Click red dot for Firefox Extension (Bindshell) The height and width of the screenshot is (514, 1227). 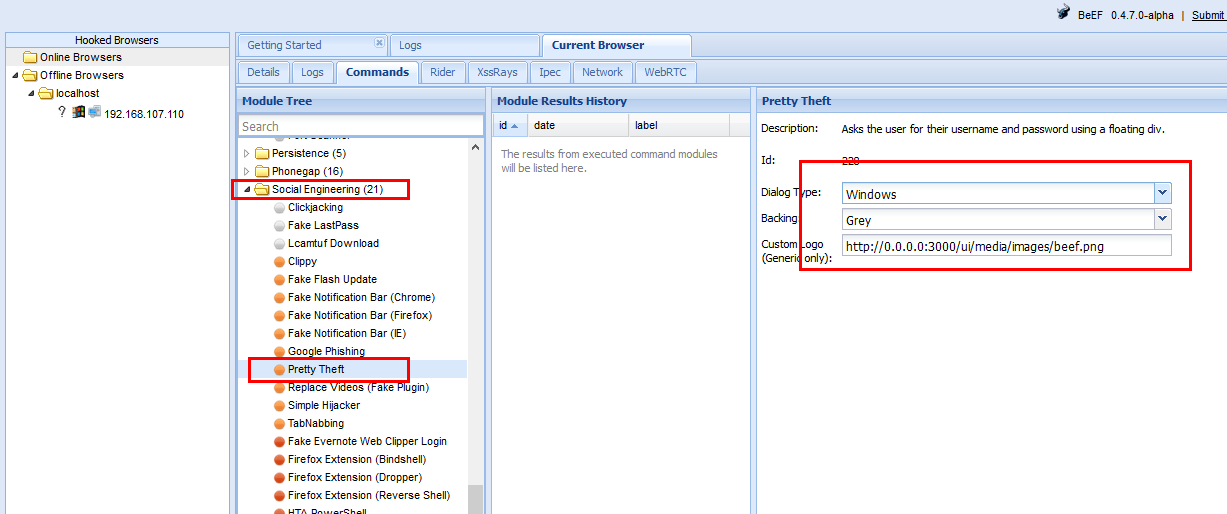pos(279,459)
